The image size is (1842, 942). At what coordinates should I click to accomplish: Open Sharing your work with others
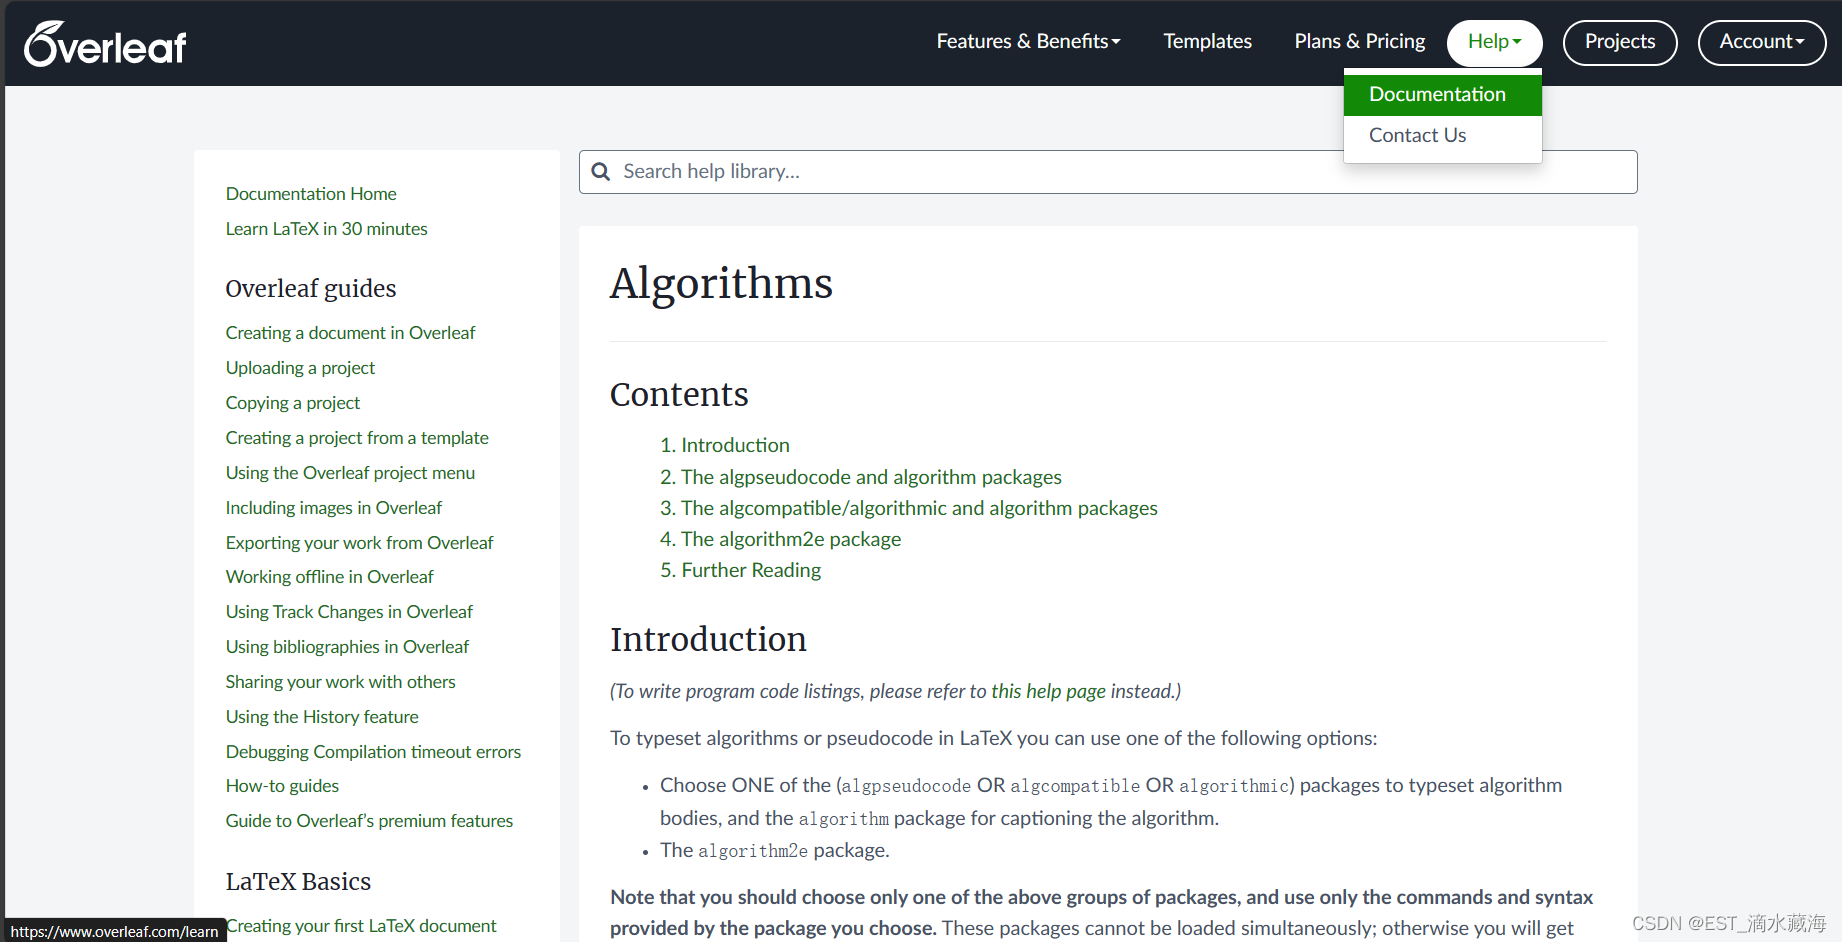pos(340,682)
